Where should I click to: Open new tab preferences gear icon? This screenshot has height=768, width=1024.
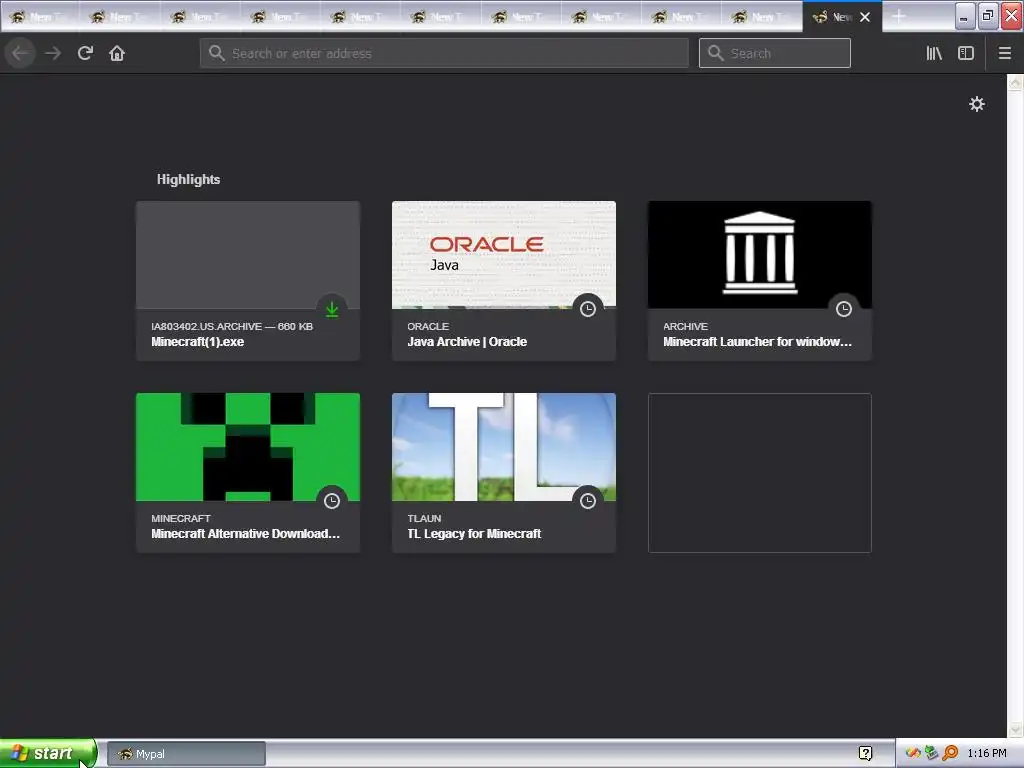pyautogui.click(x=976, y=104)
